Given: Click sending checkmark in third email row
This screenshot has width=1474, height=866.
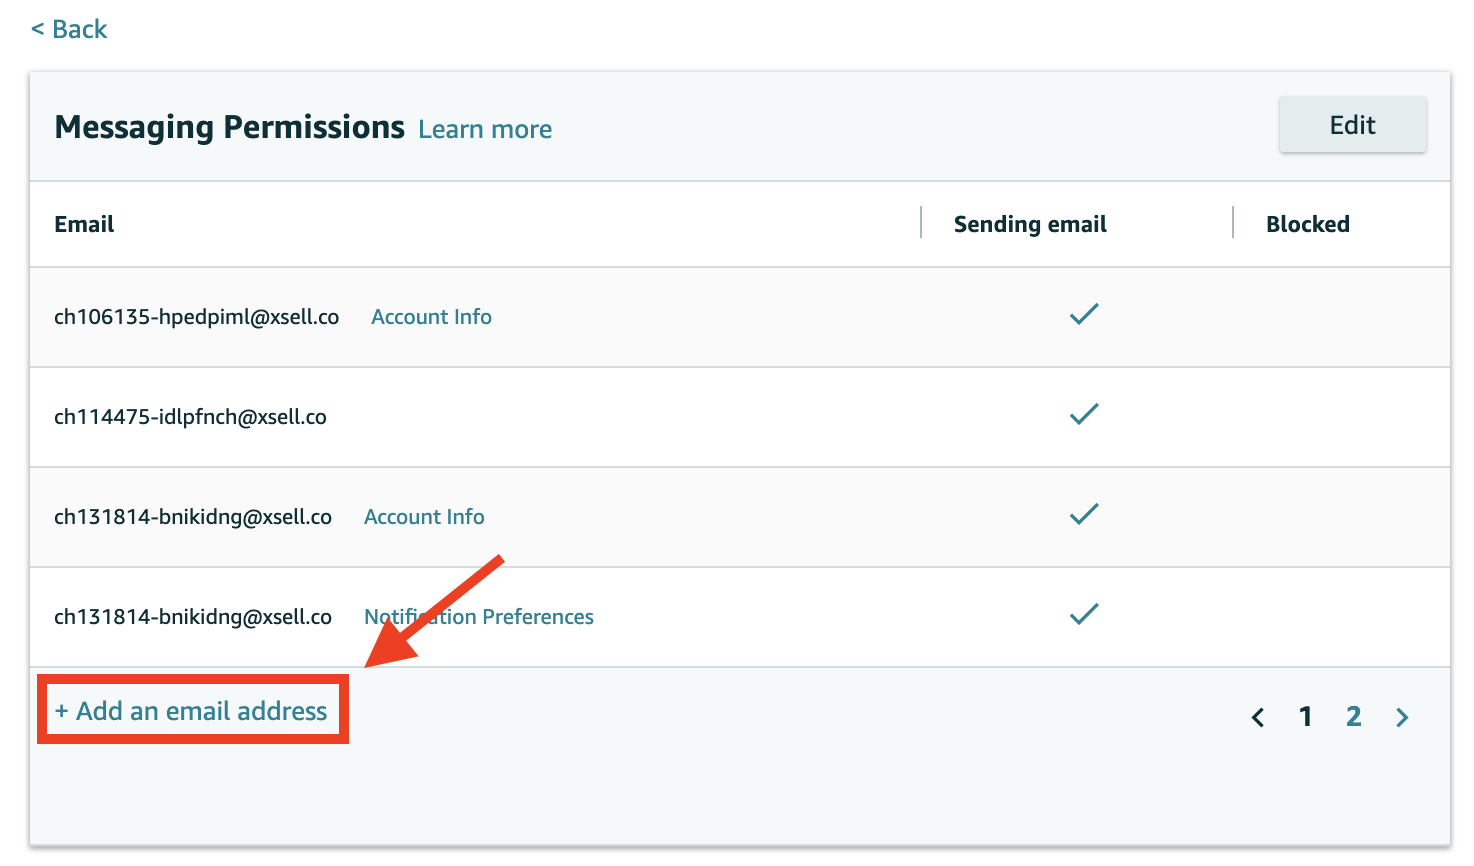Looking at the screenshot, I should (x=1084, y=514).
